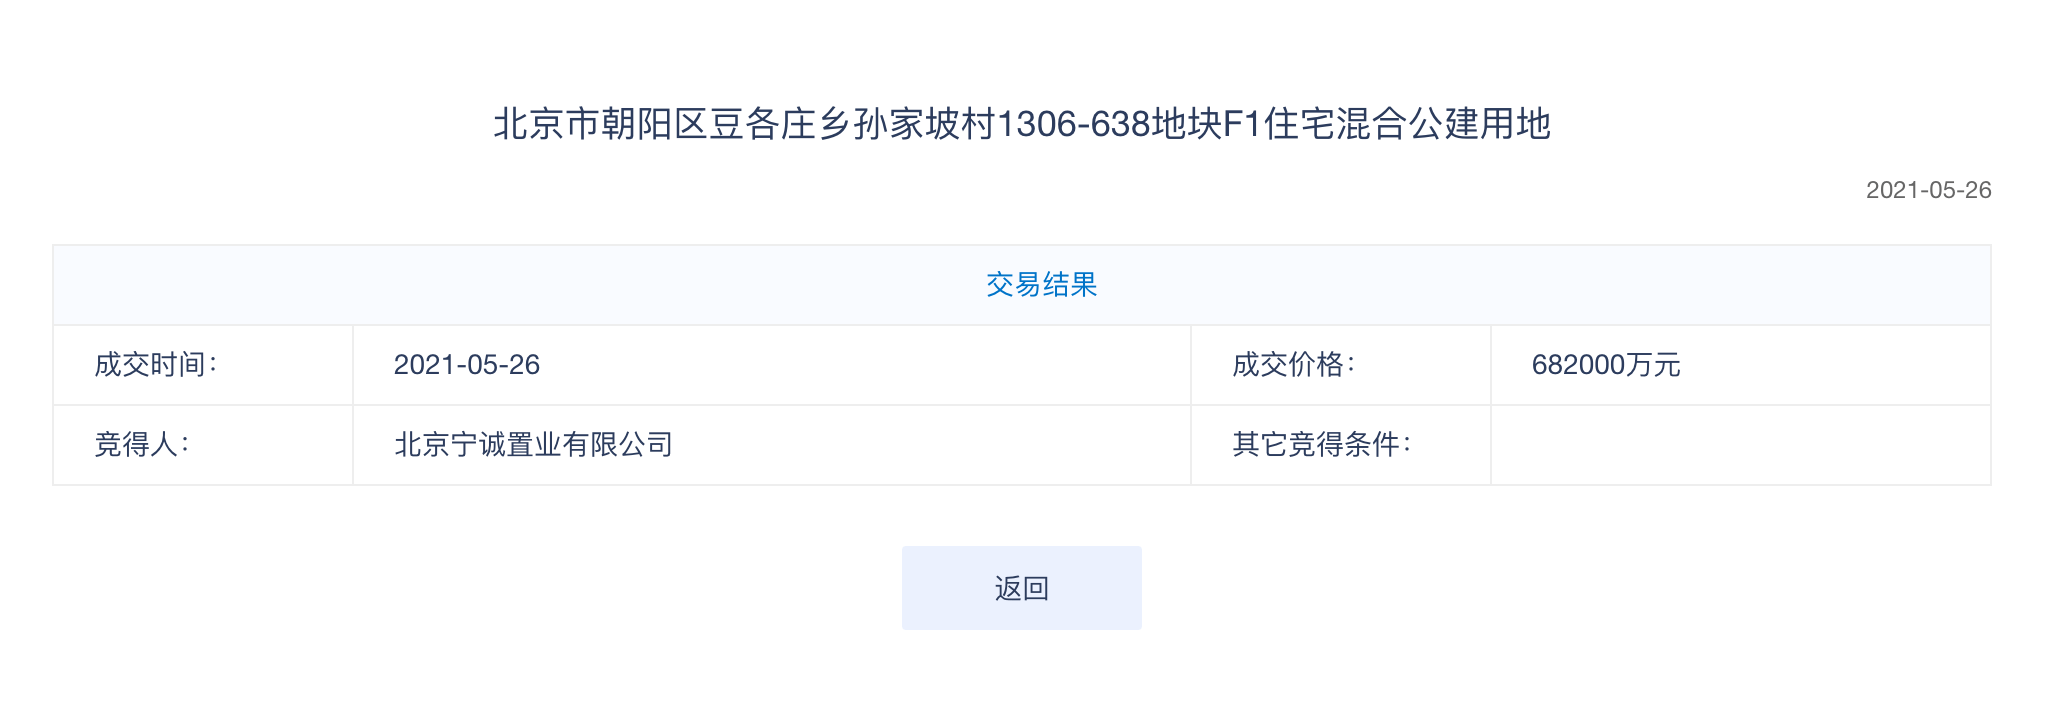Click the word 地块 in the title

coord(1187,124)
